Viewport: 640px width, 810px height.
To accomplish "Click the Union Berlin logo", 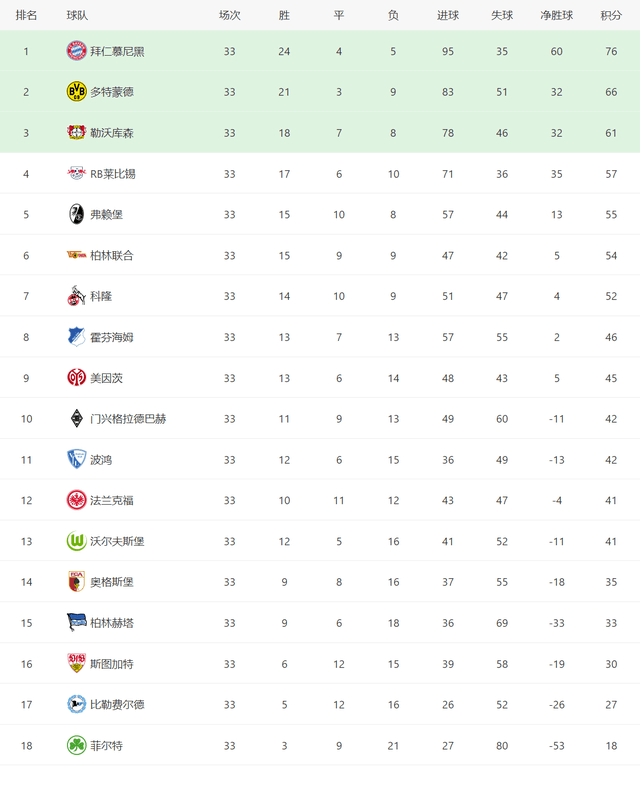I will pos(76,255).
